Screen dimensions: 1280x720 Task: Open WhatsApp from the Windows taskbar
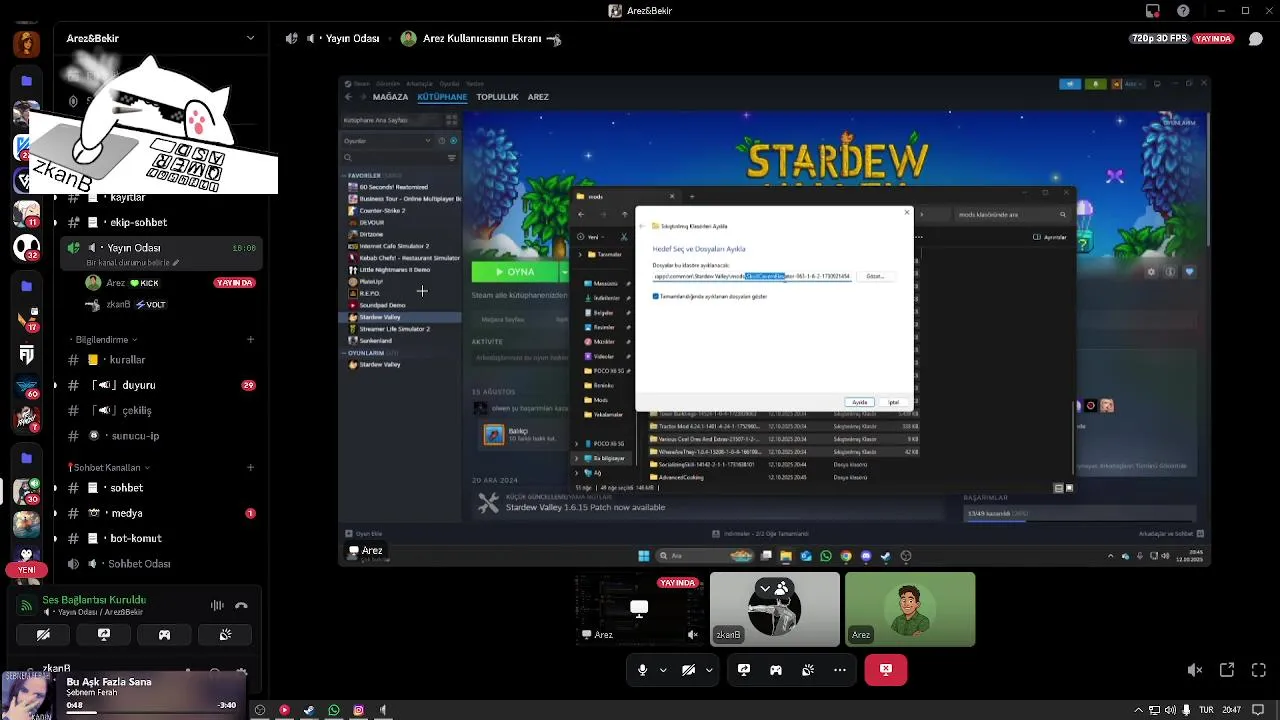(x=334, y=710)
